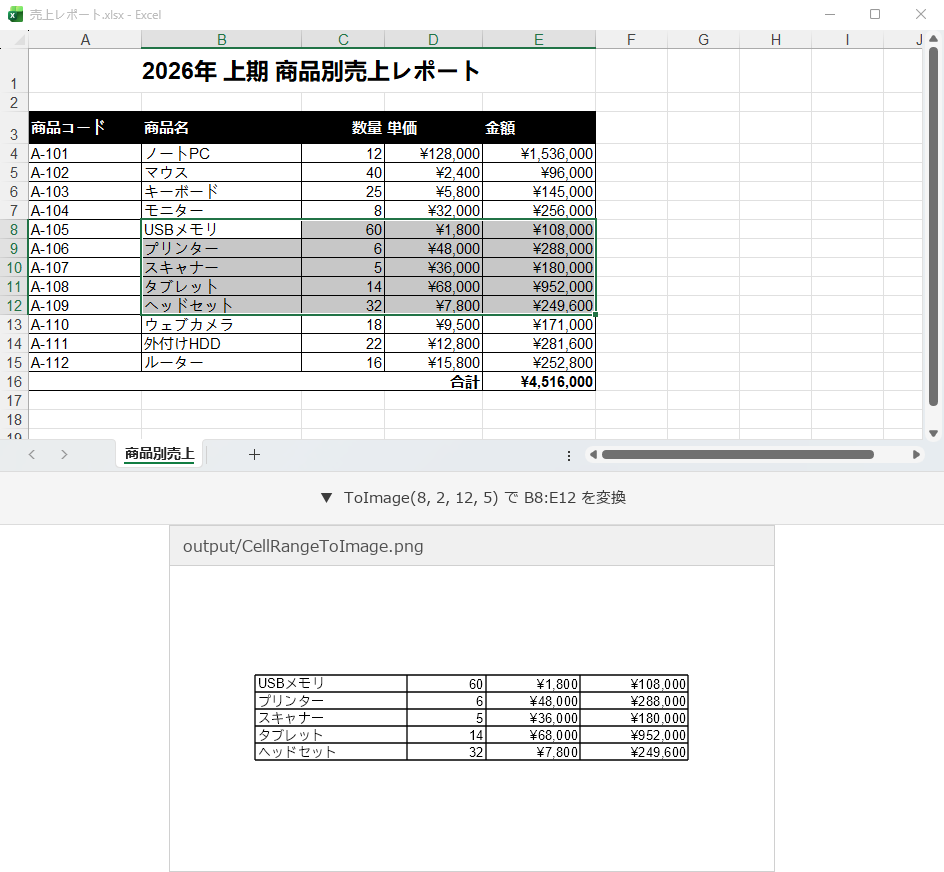This screenshot has height=872, width=944.
Task: Select column A header
Action: pos(85,40)
